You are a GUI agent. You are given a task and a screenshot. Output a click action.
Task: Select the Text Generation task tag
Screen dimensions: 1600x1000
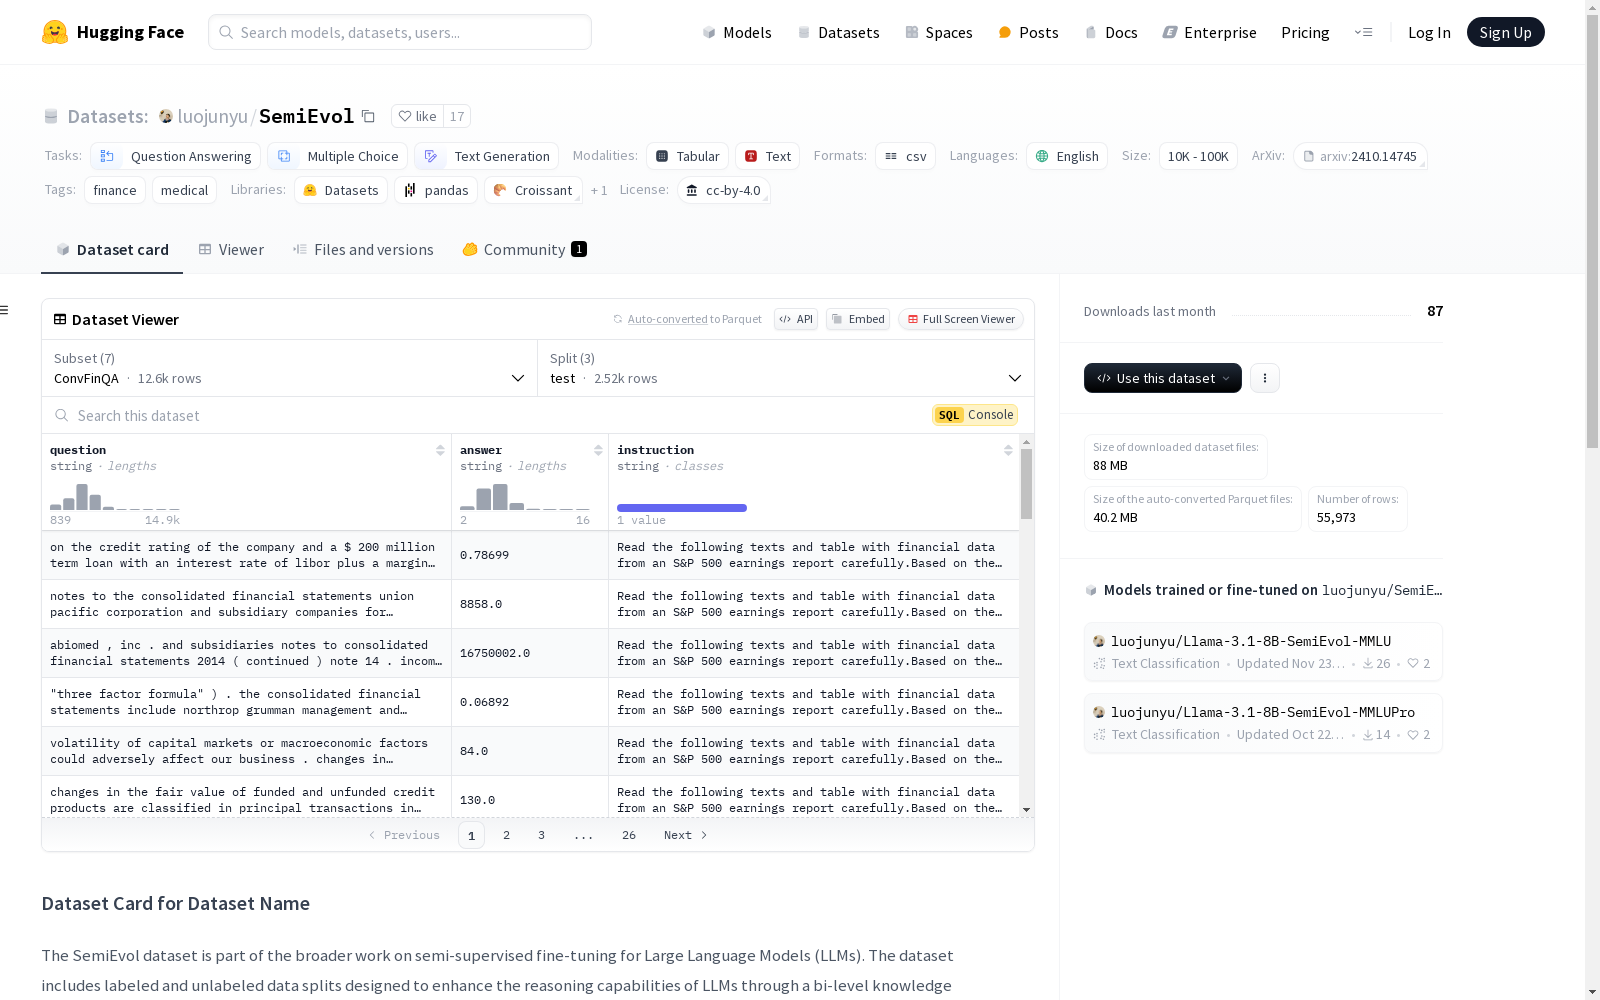486,156
